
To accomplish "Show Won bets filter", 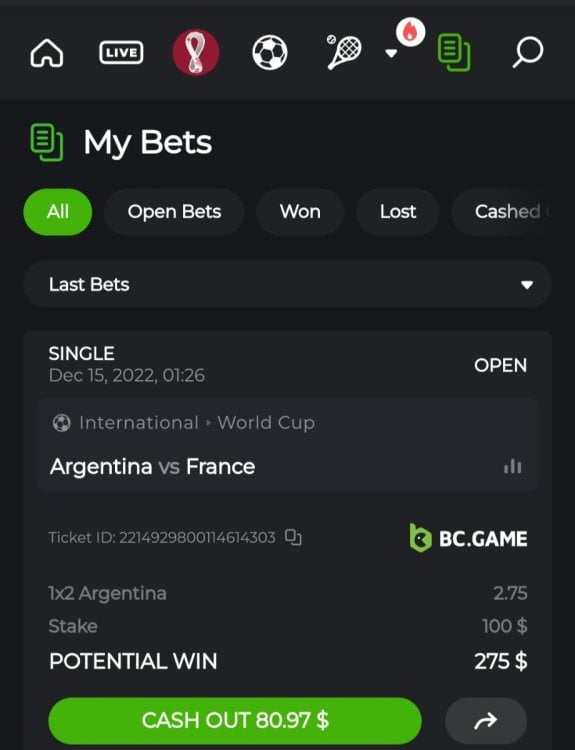I will [x=300, y=212].
